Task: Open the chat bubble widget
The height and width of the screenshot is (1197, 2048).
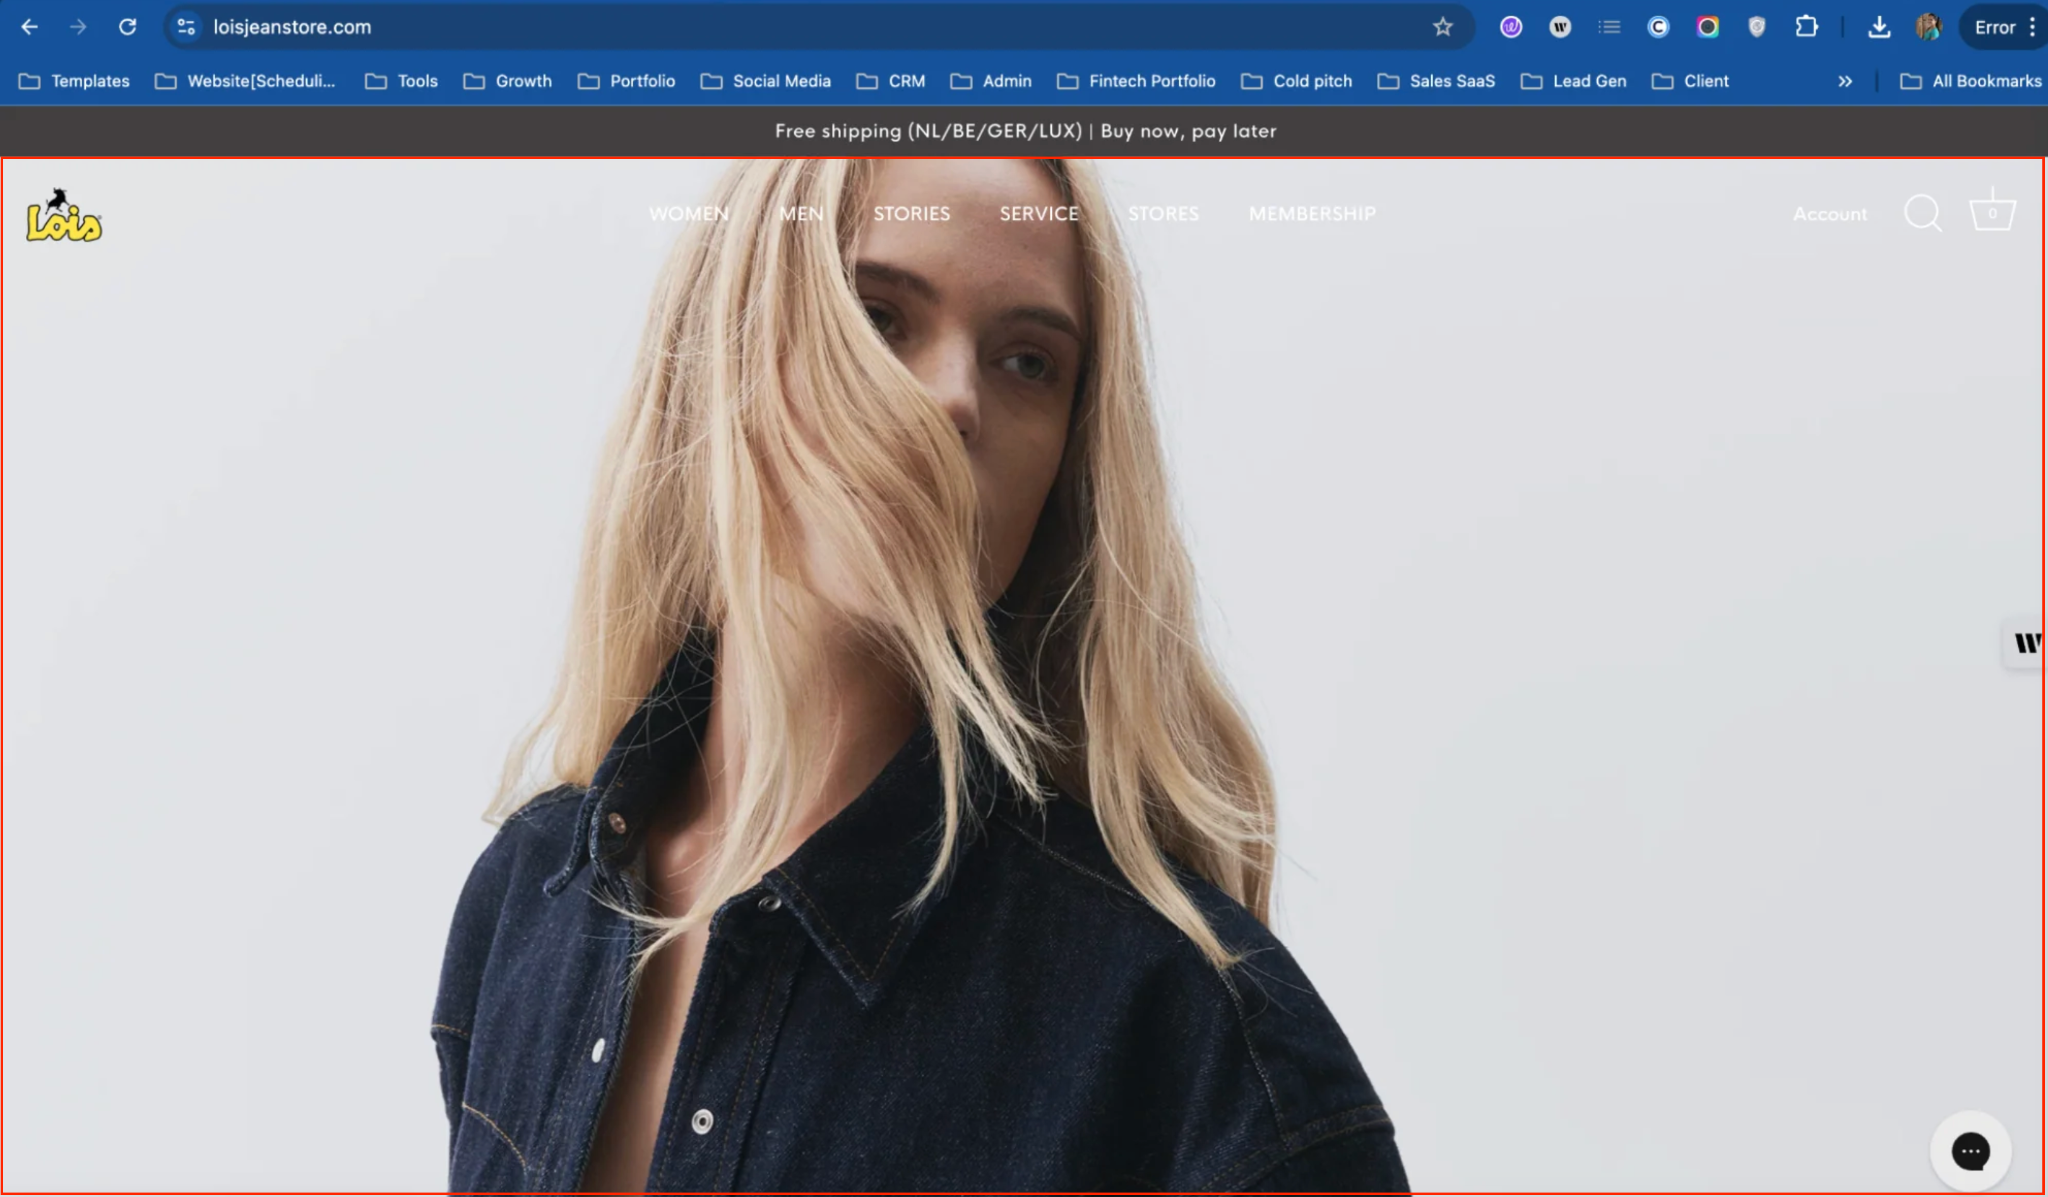Action: (x=1969, y=1151)
